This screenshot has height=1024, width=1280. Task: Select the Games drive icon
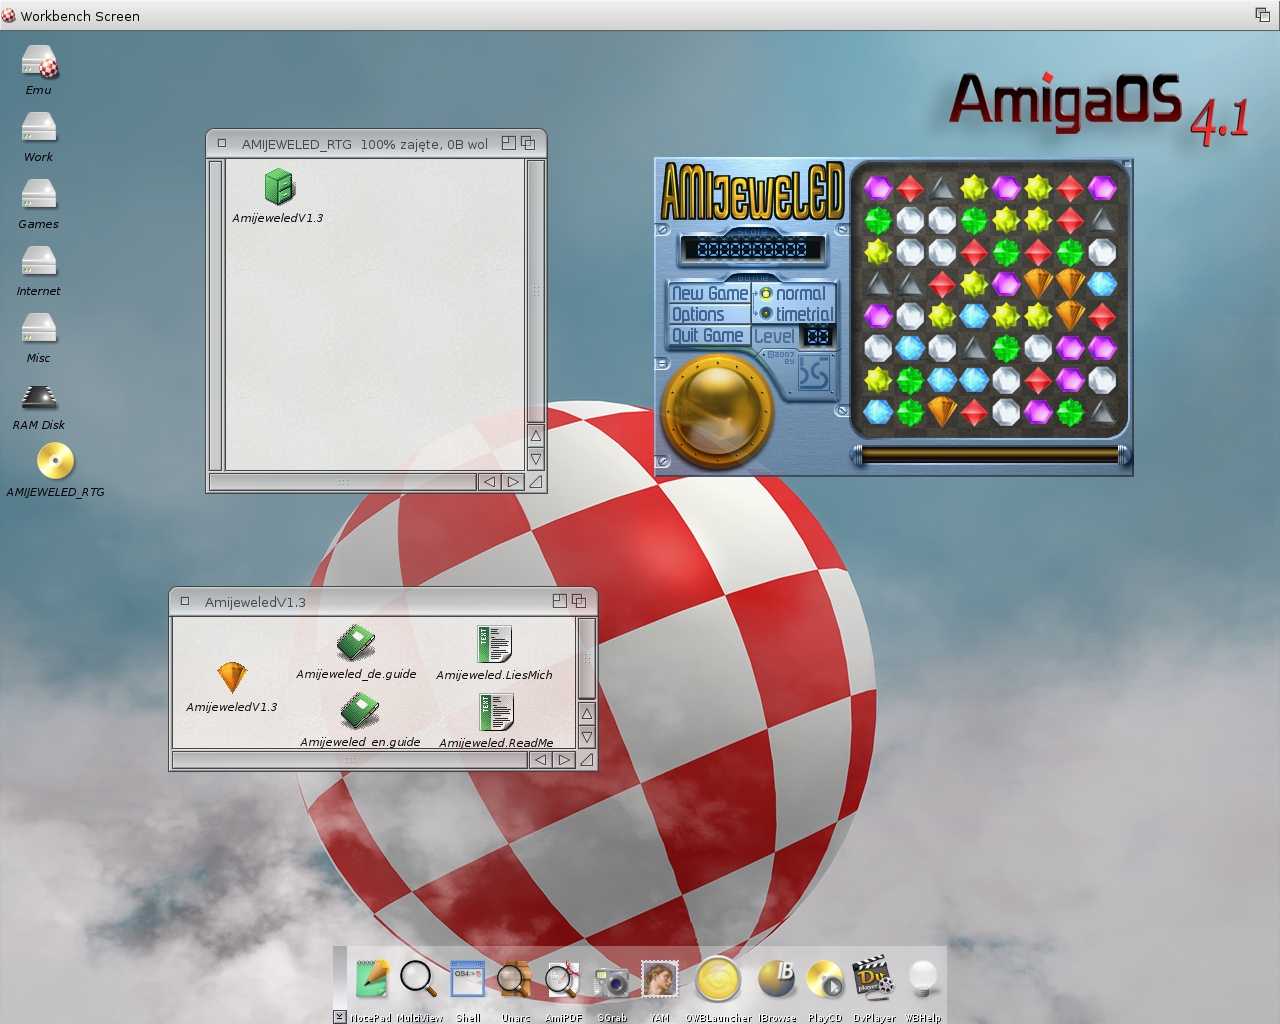pyautogui.click(x=39, y=196)
